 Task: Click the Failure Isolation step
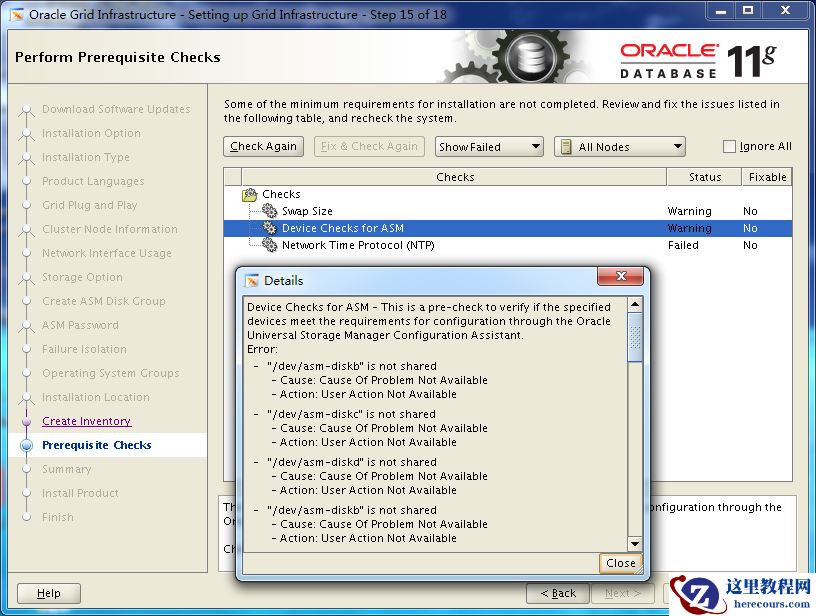pyautogui.click(x=84, y=349)
